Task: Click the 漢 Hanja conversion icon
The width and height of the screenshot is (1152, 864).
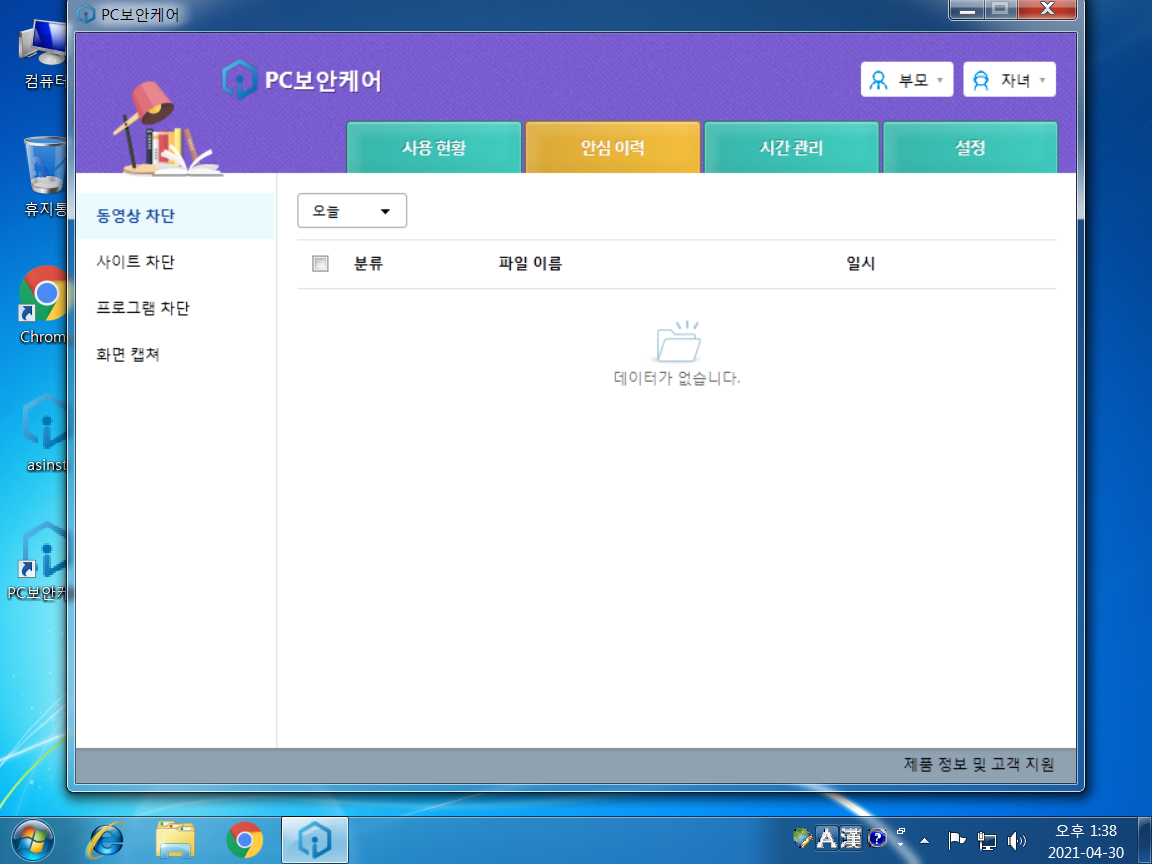Action: [851, 838]
